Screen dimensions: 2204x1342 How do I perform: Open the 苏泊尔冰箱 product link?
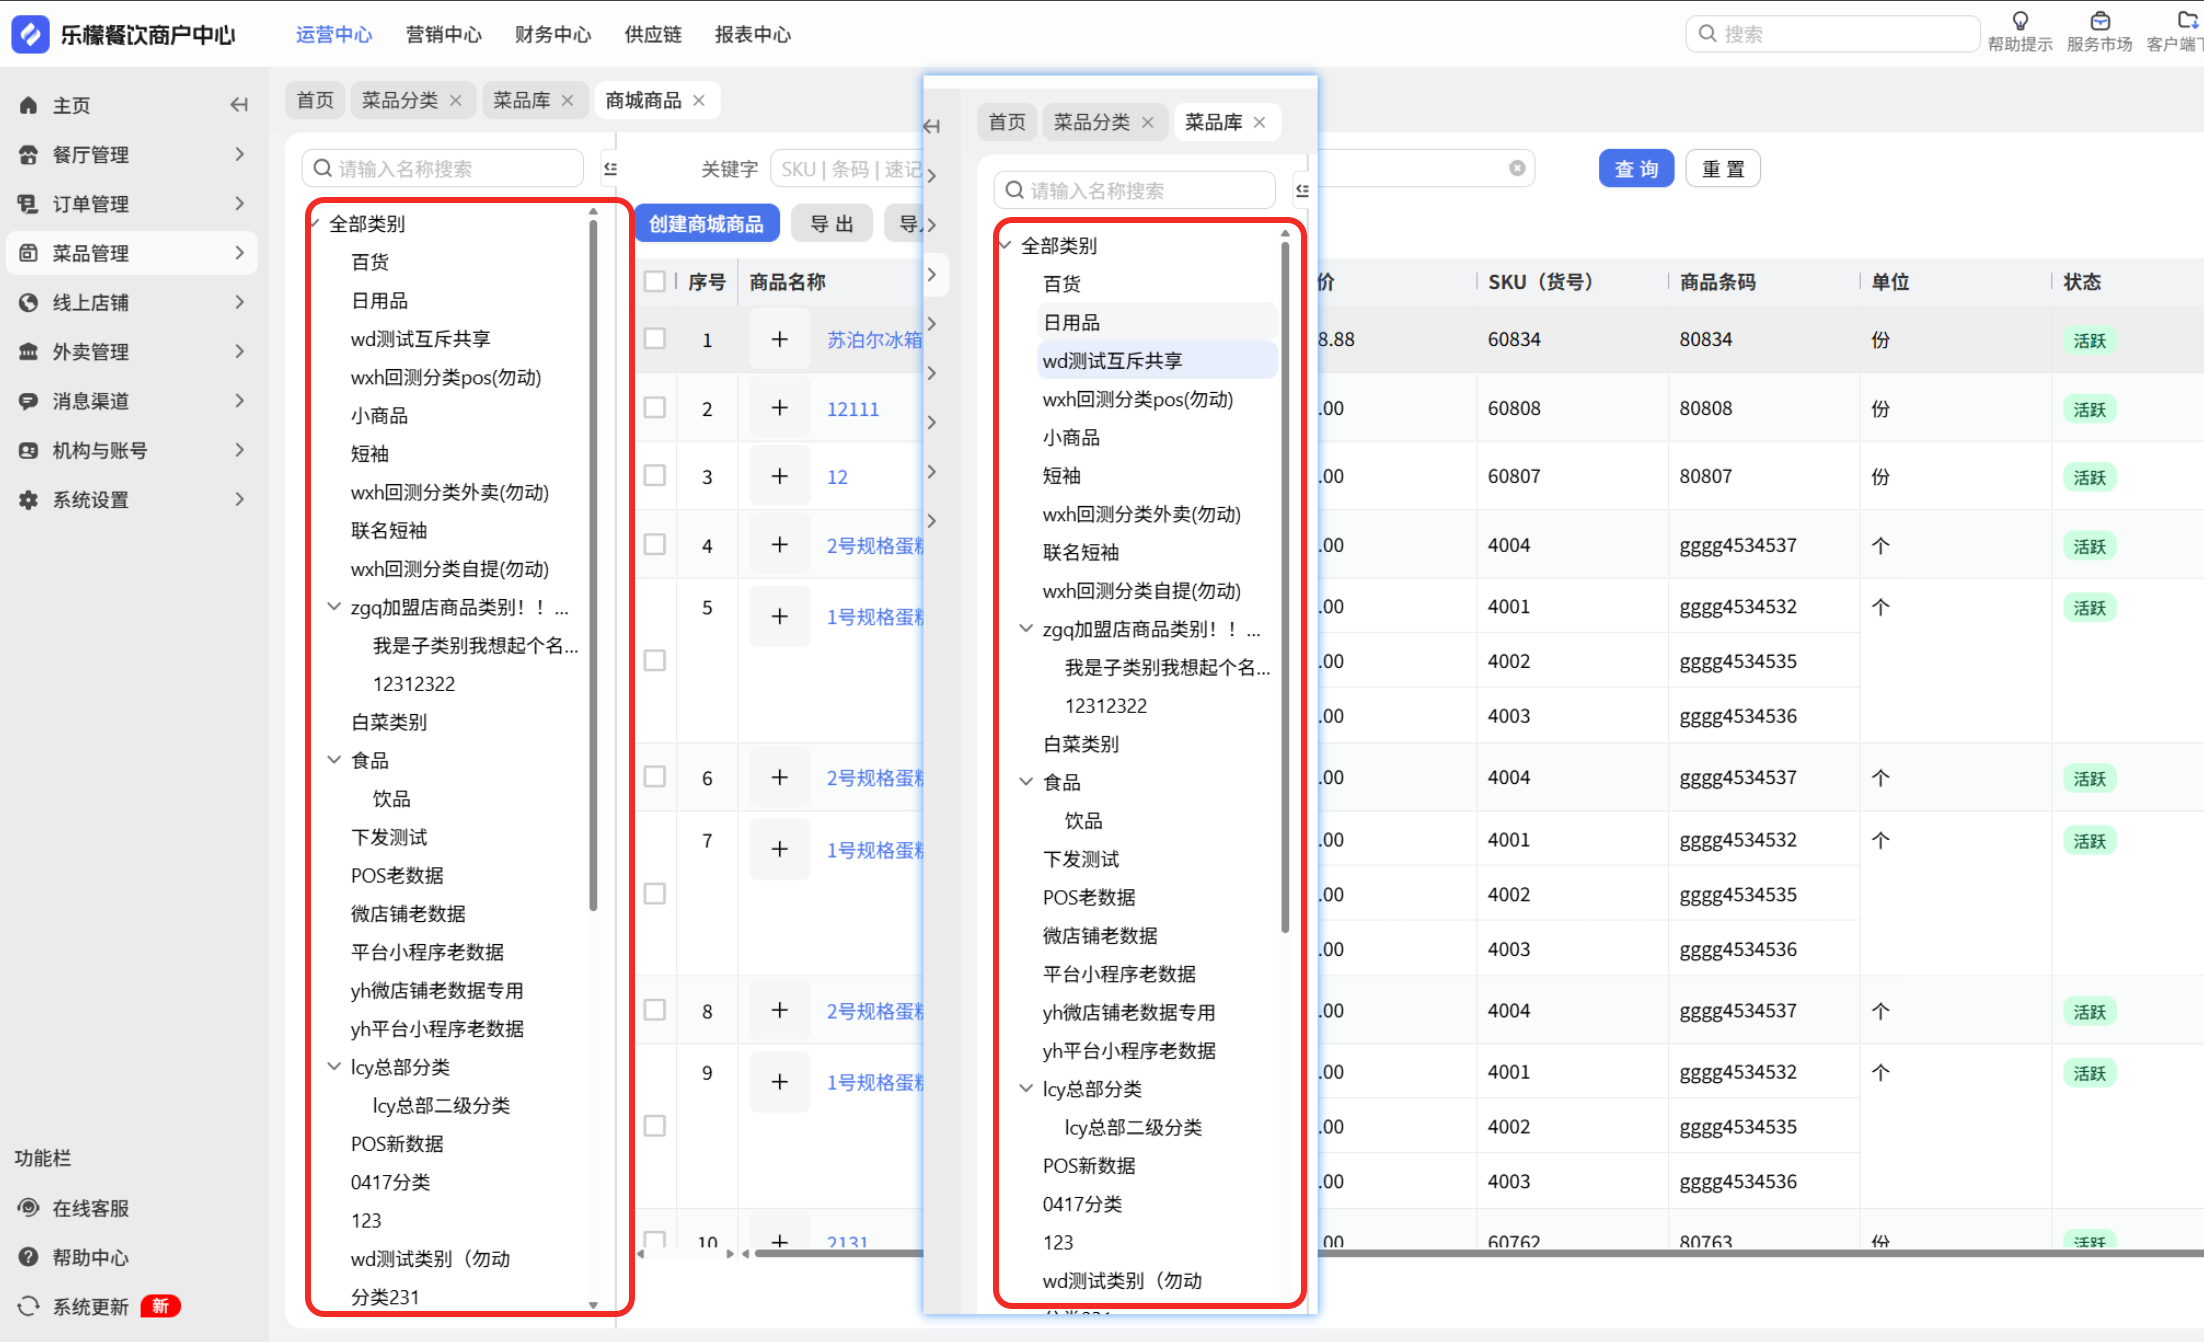(x=875, y=340)
